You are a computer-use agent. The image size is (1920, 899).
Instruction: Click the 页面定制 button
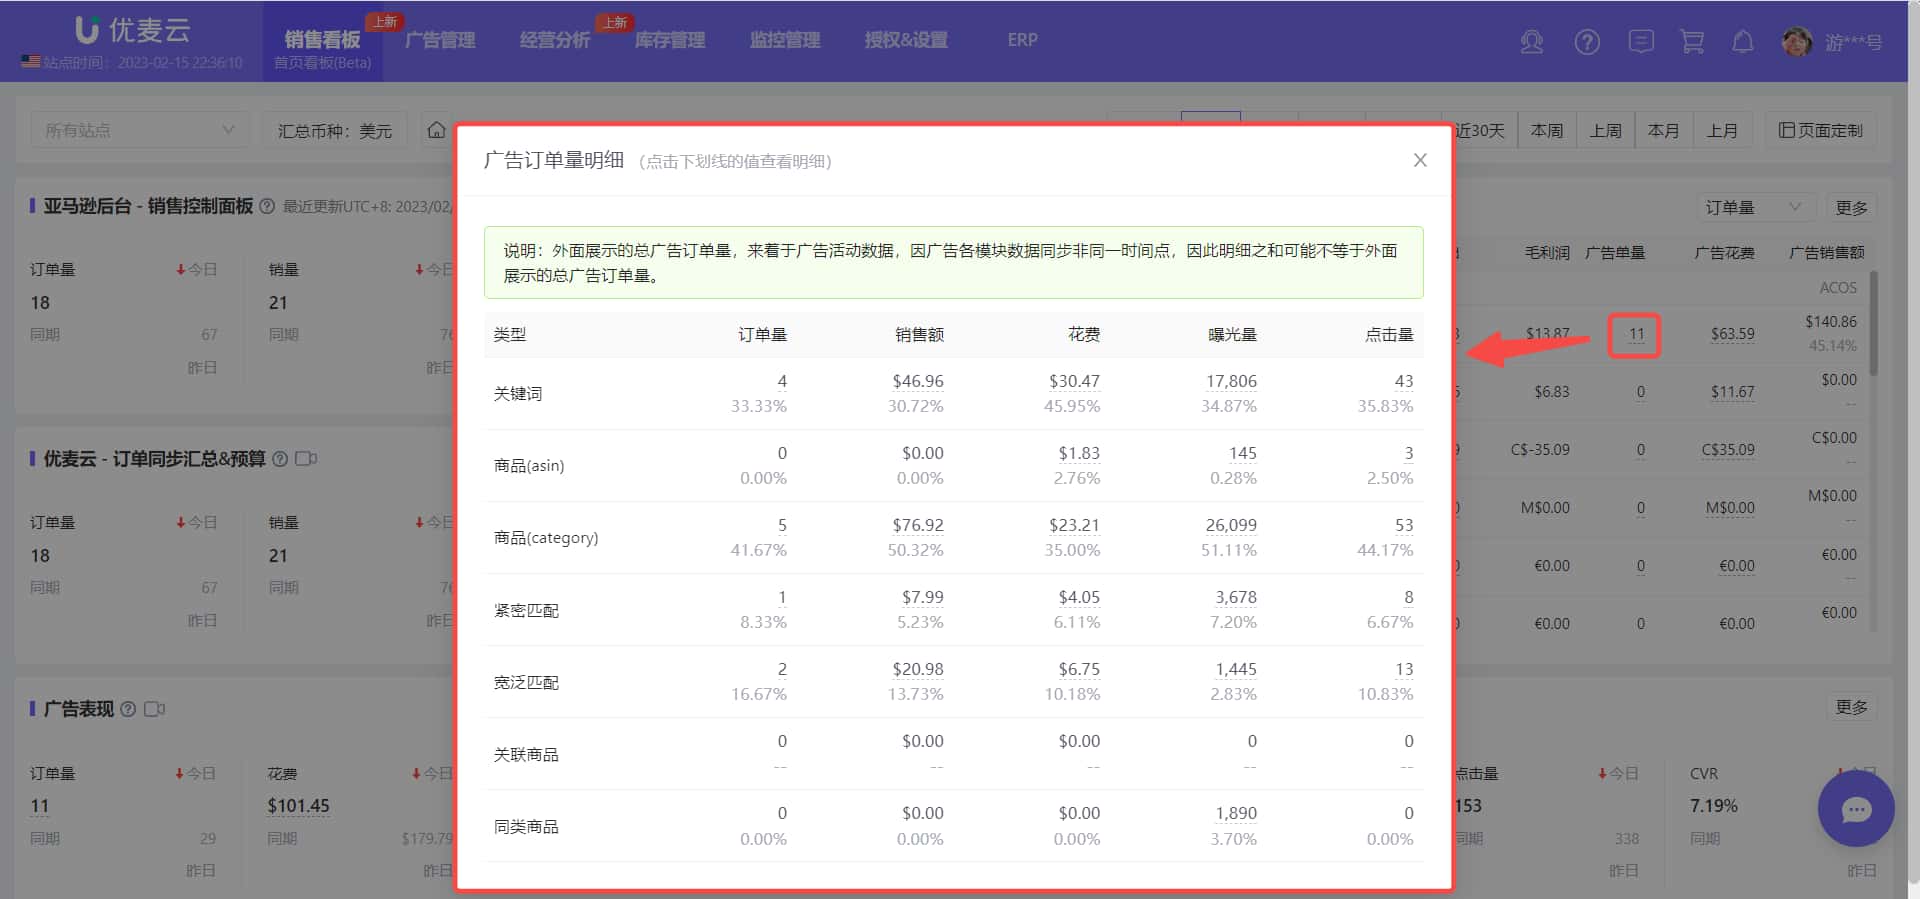[1820, 130]
